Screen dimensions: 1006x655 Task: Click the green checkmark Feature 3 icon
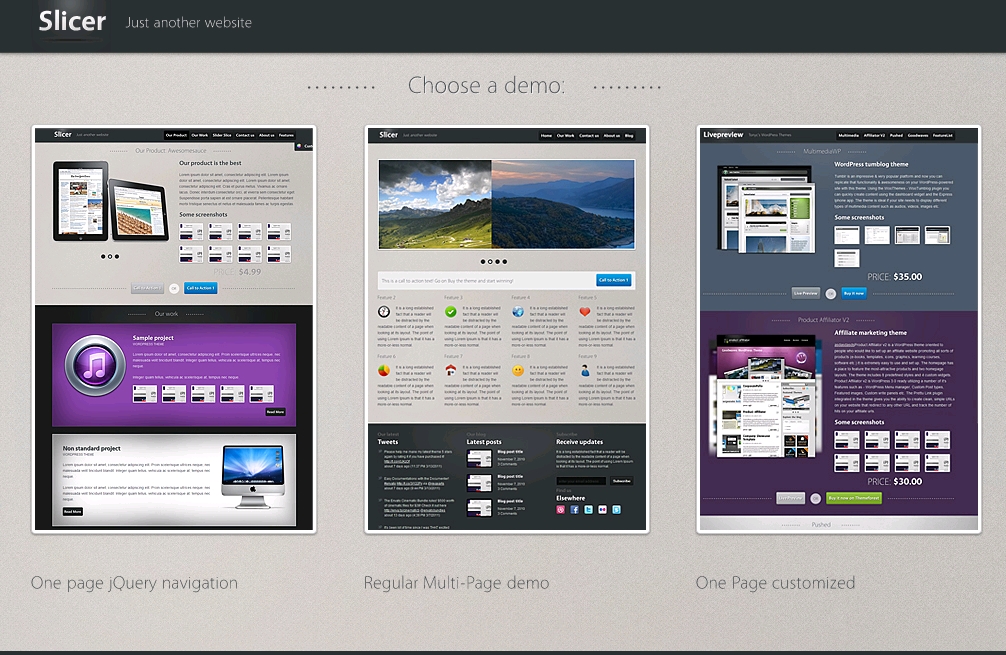[x=451, y=312]
